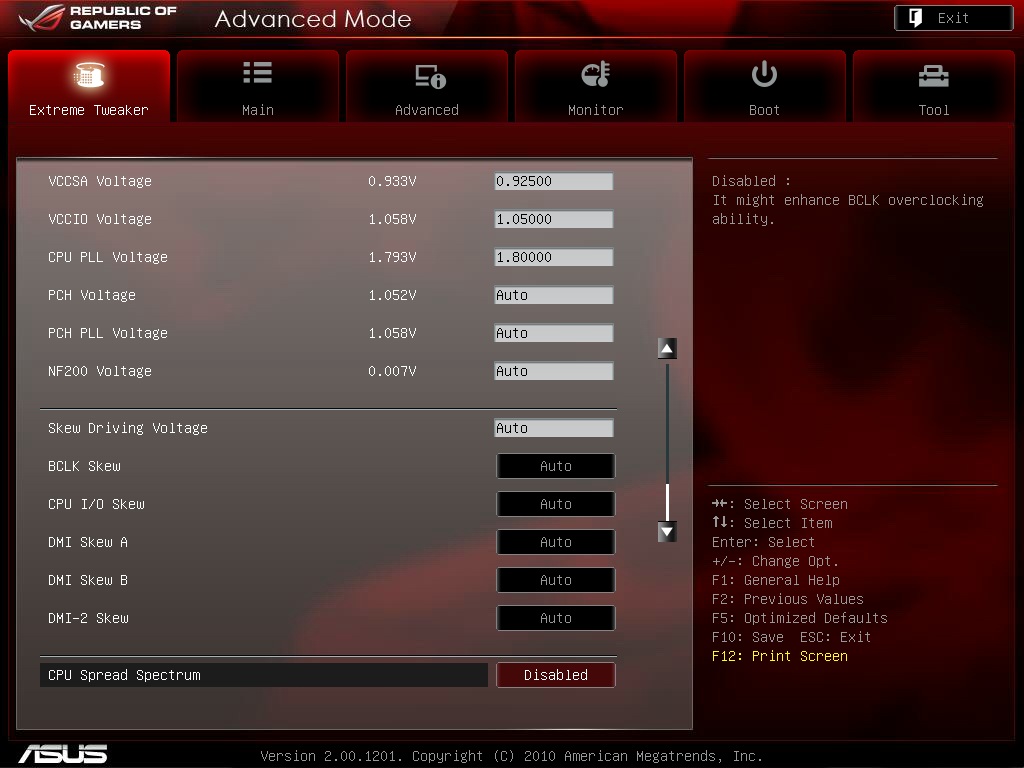
Task: Switch to the Main tab
Action: (258, 86)
